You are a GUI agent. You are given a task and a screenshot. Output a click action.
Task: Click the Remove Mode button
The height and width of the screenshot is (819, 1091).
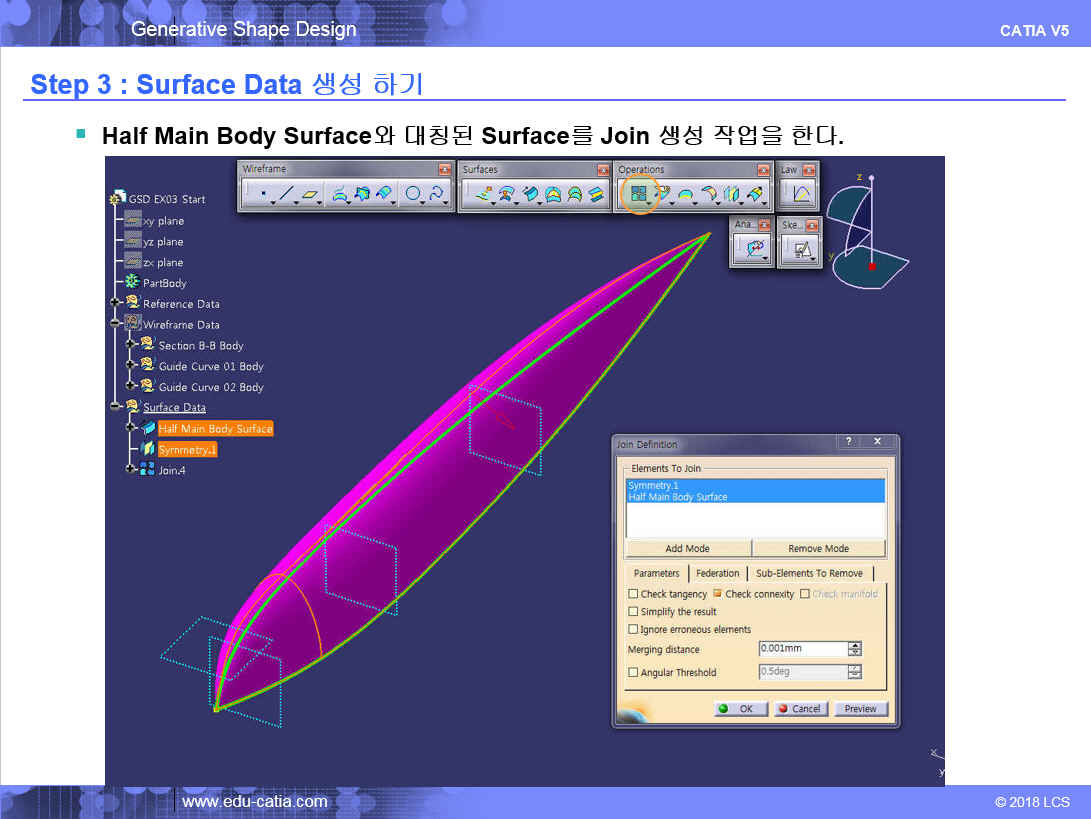(x=818, y=548)
